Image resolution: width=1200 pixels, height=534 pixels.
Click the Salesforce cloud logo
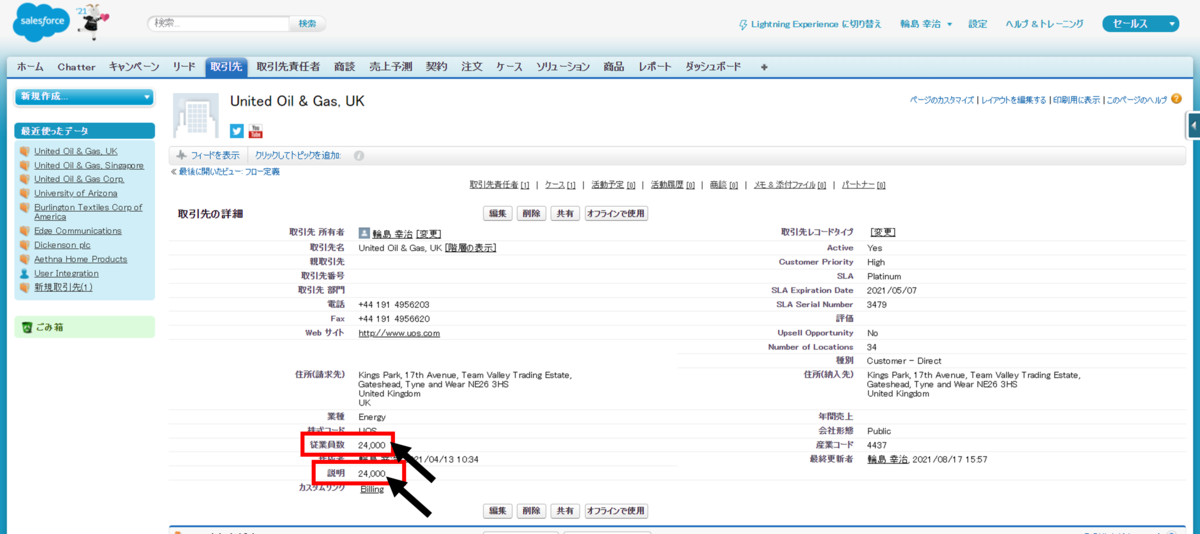coord(40,24)
